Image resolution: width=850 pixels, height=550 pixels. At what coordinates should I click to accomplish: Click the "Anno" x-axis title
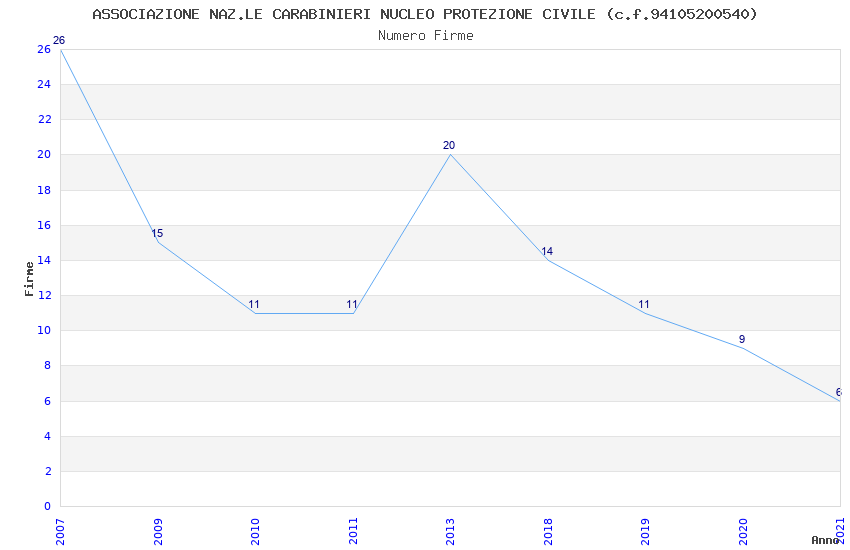coord(825,540)
